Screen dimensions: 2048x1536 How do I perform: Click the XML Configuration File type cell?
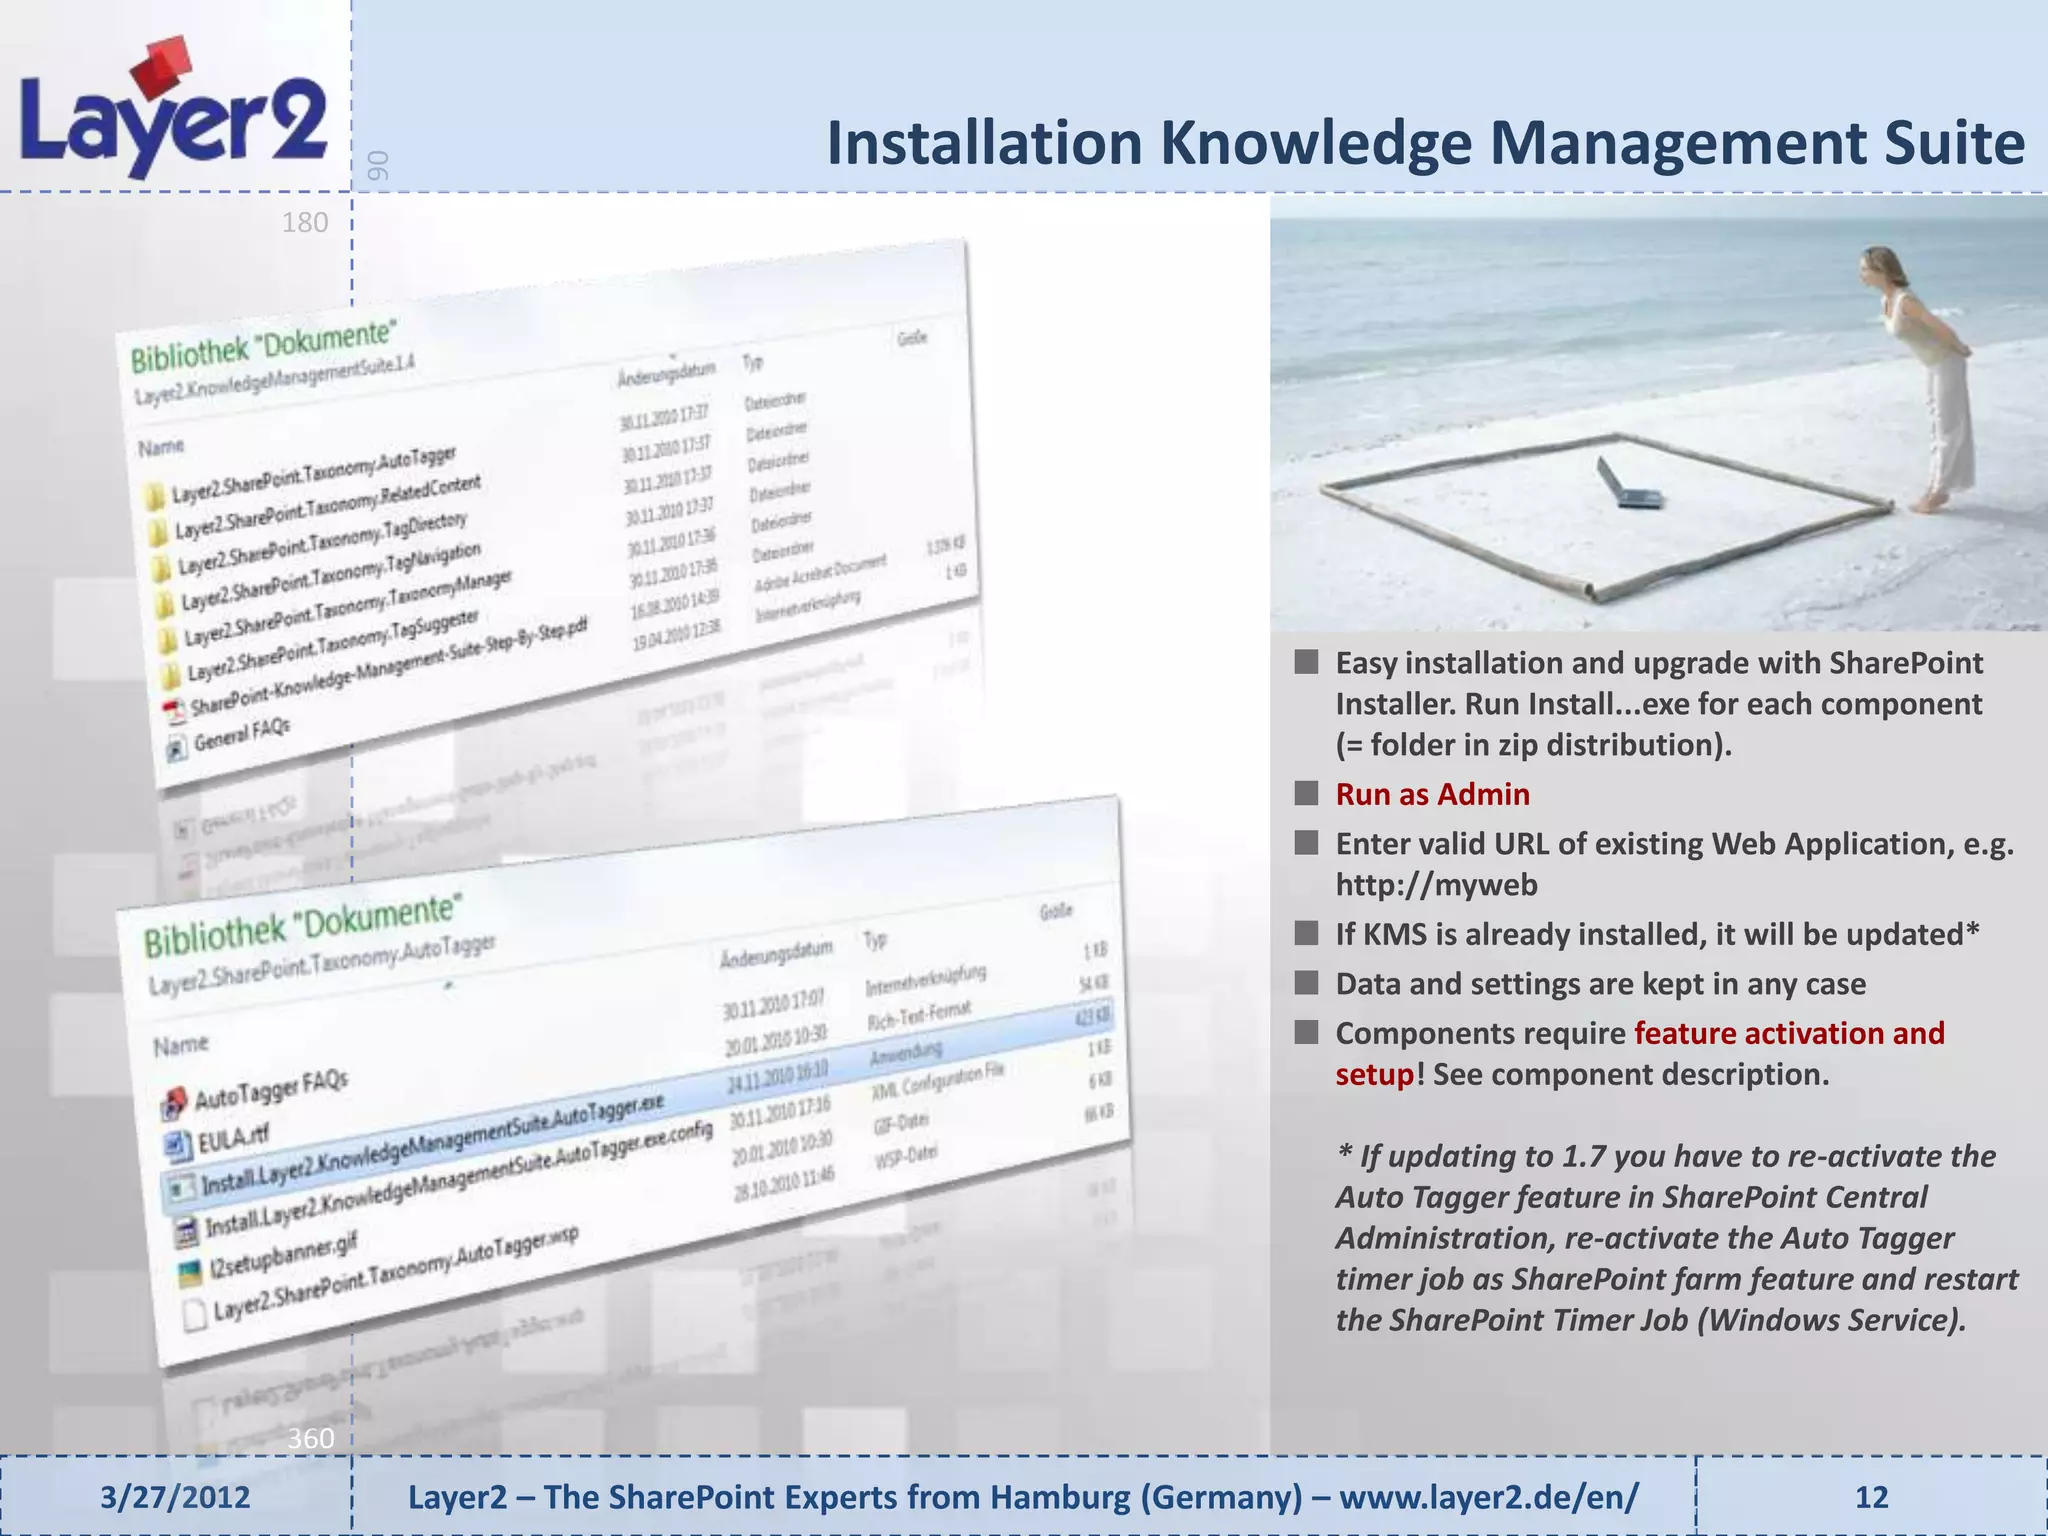point(938,1084)
